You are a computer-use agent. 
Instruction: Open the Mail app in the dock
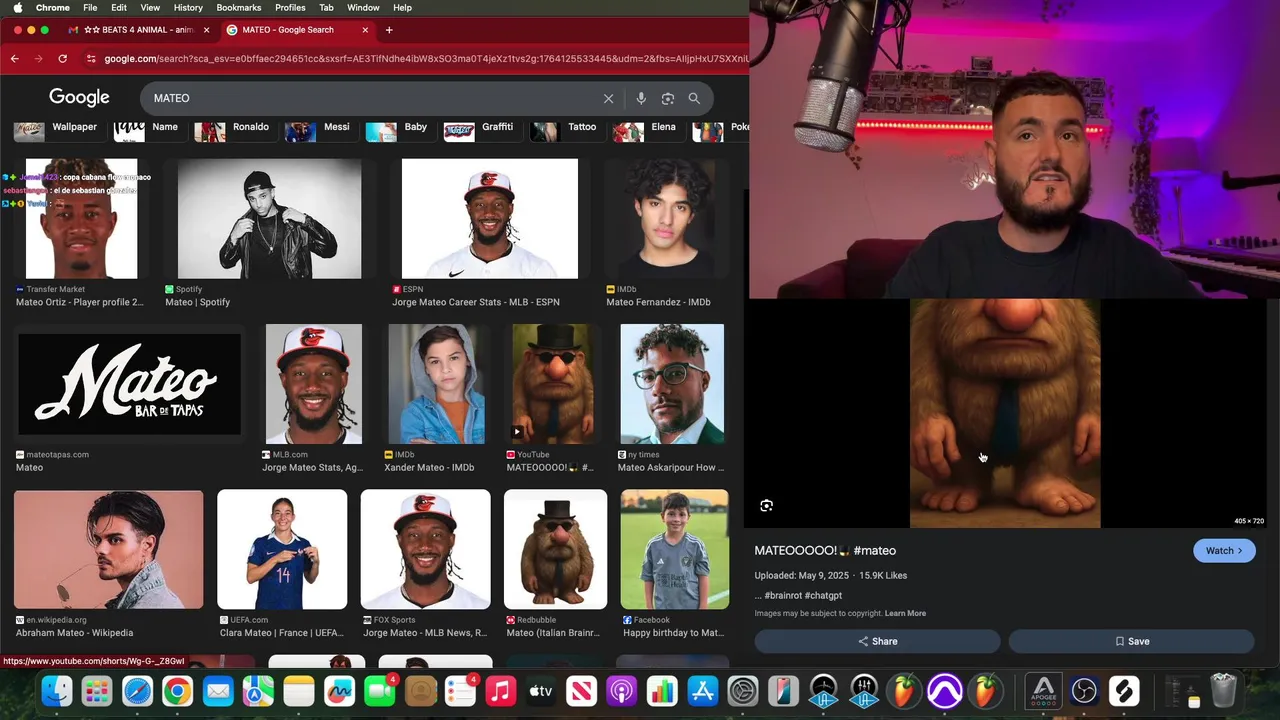click(x=218, y=691)
